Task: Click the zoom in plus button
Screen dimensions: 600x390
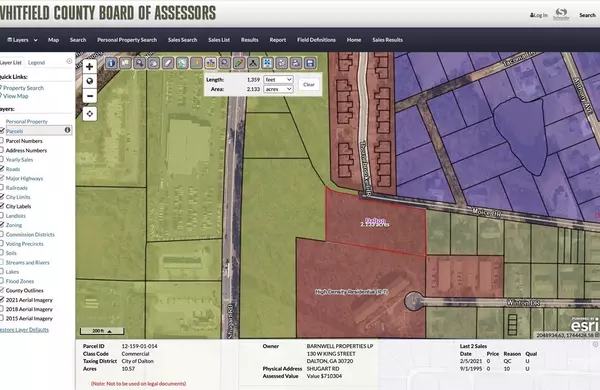Action: tap(90, 67)
